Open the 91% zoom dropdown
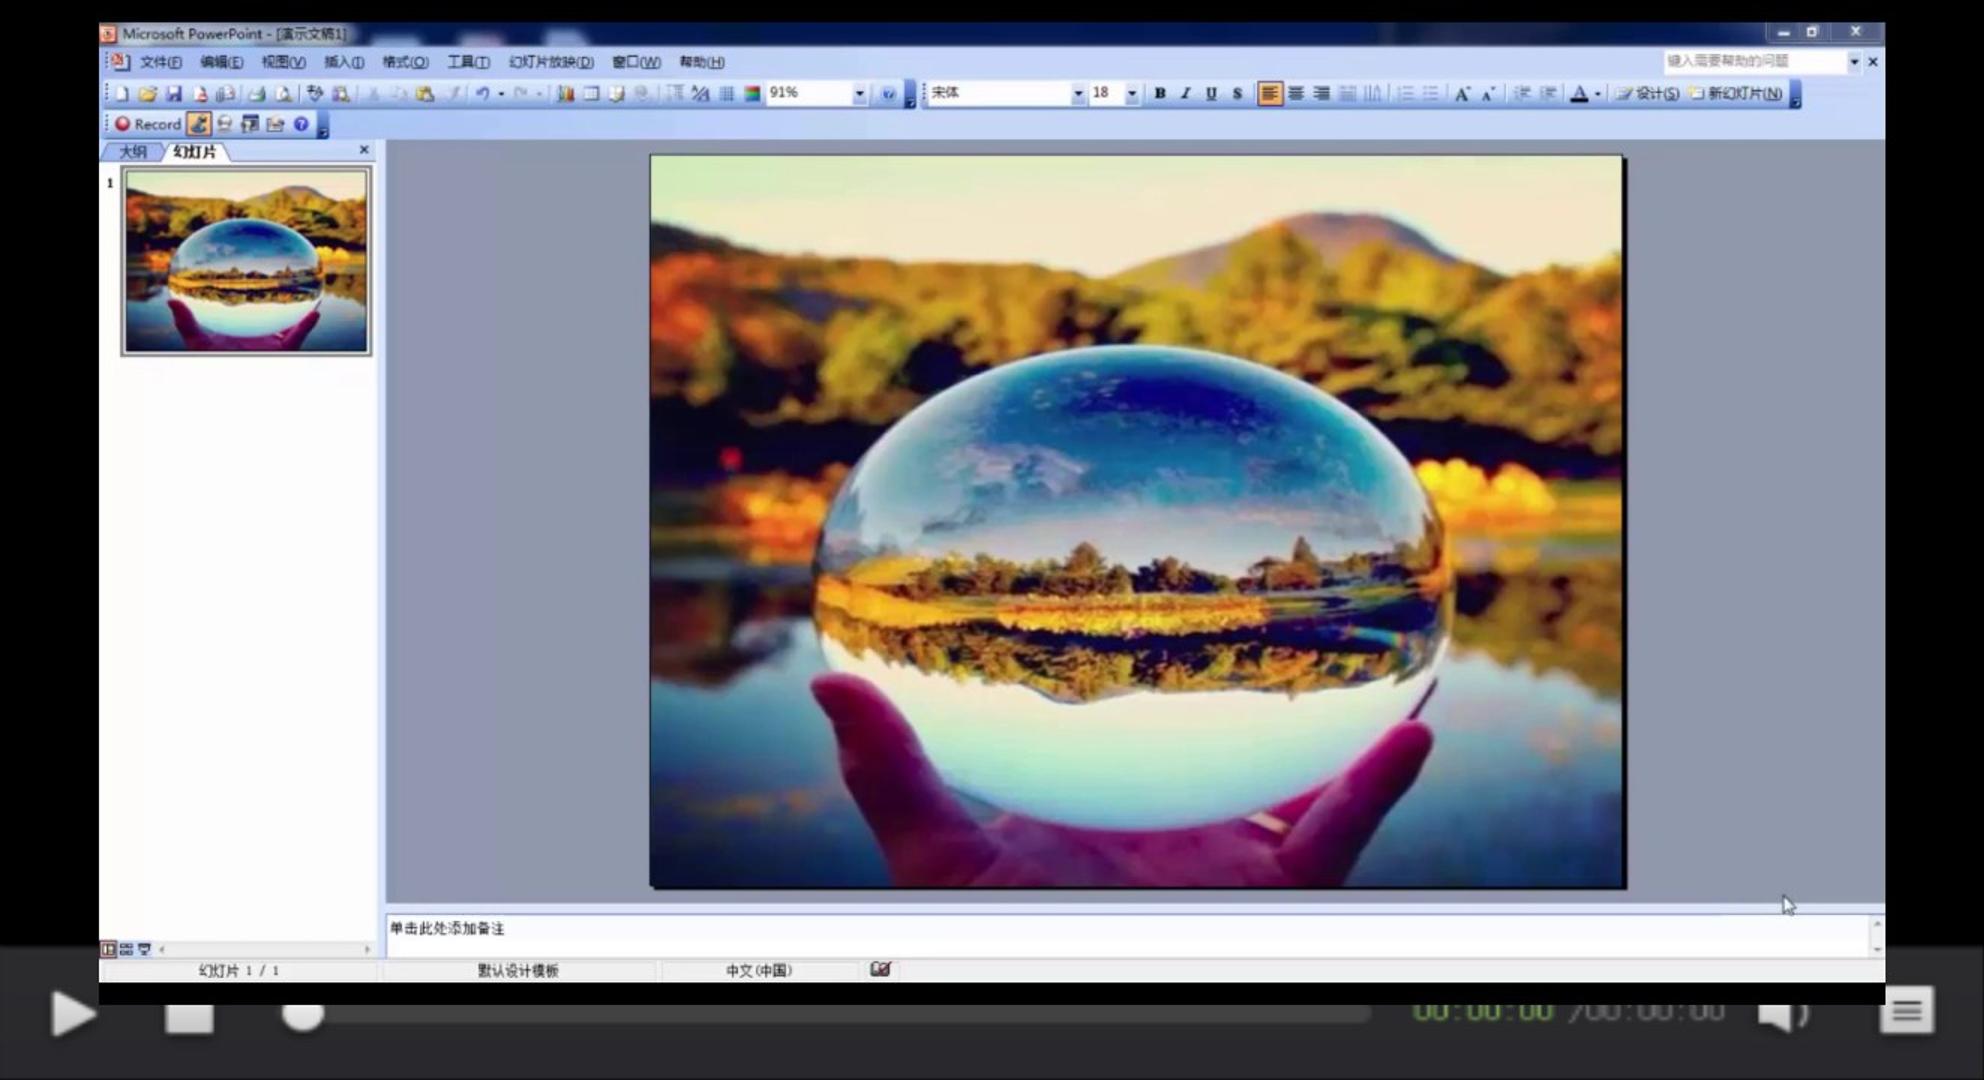 pyautogui.click(x=859, y=93)
